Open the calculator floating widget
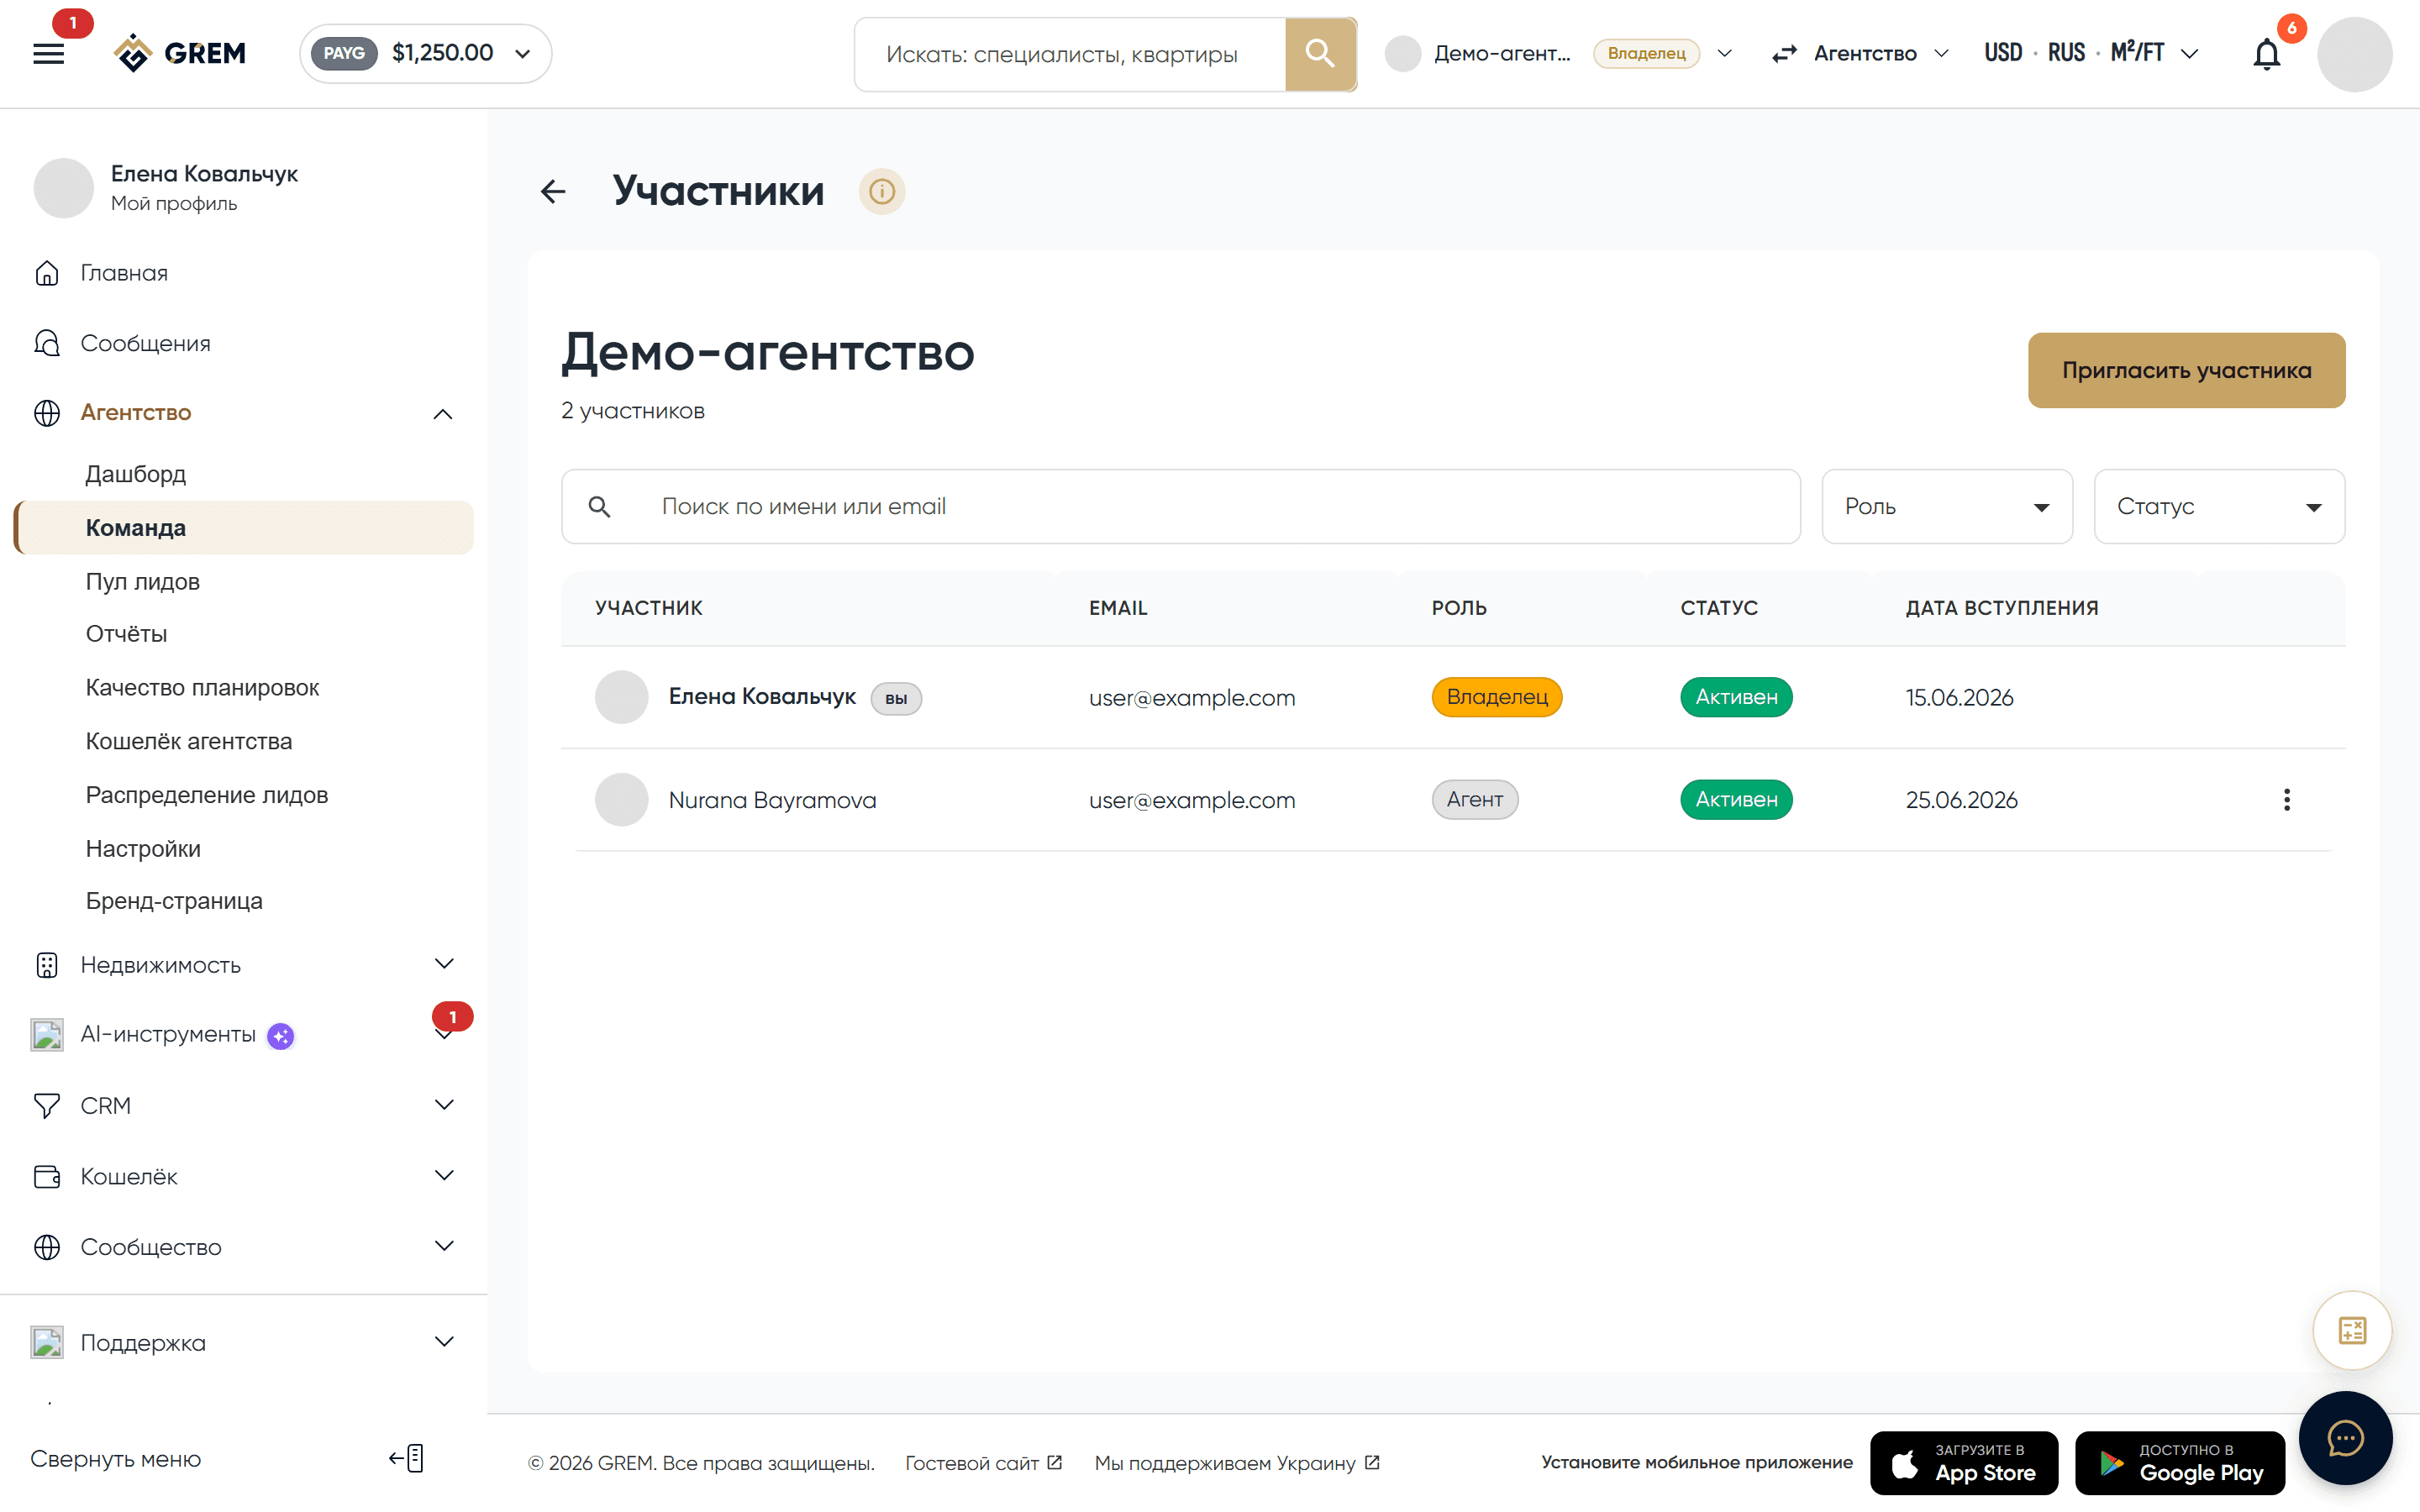Viewport: 2420px width, 1512px height. point(2352,1330)
